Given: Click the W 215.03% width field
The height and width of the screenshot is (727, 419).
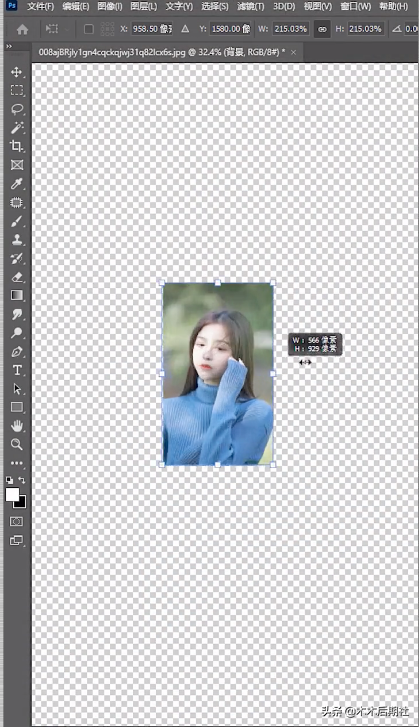Looking at the screenshot, I should [x=290, y=29].
